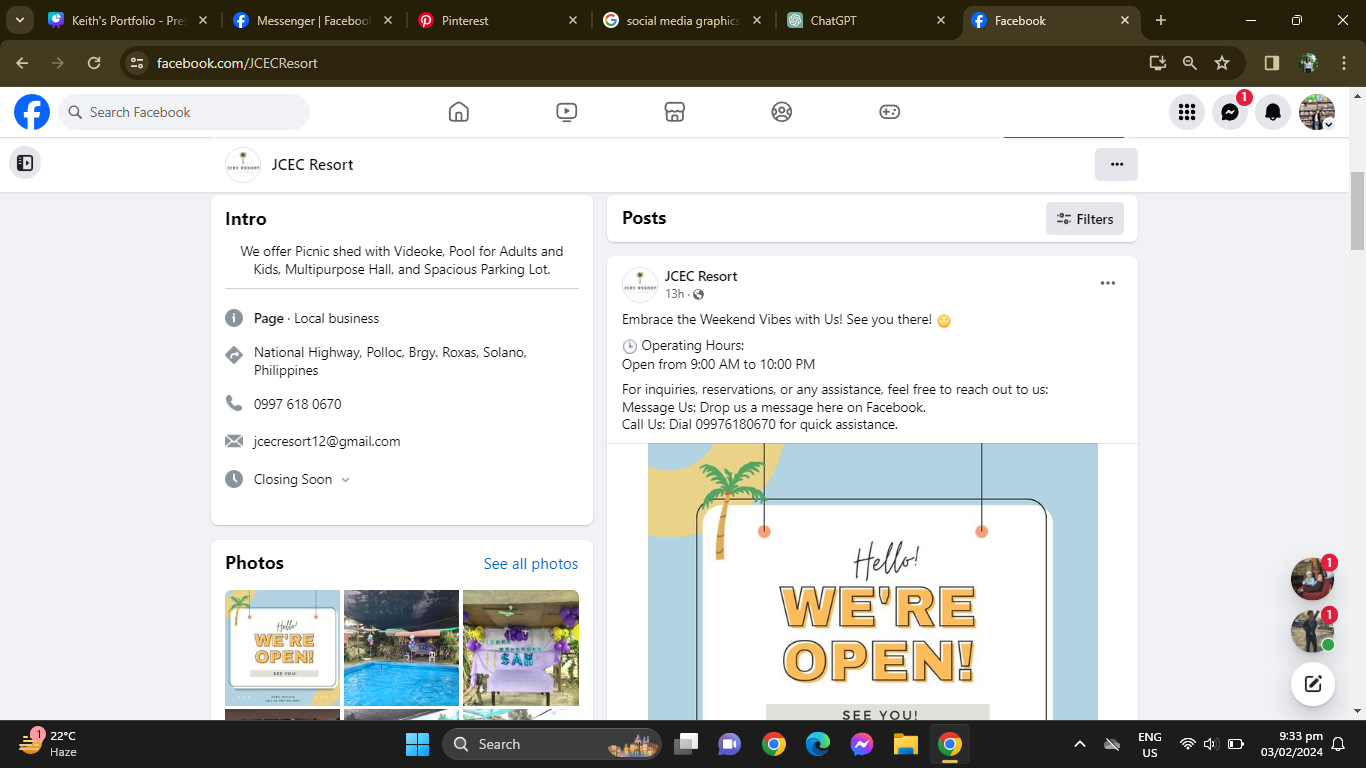The width and height of the screenshot is (1366, 768).
Task: Open Task View on the taskbar
Action: (686, 744)
